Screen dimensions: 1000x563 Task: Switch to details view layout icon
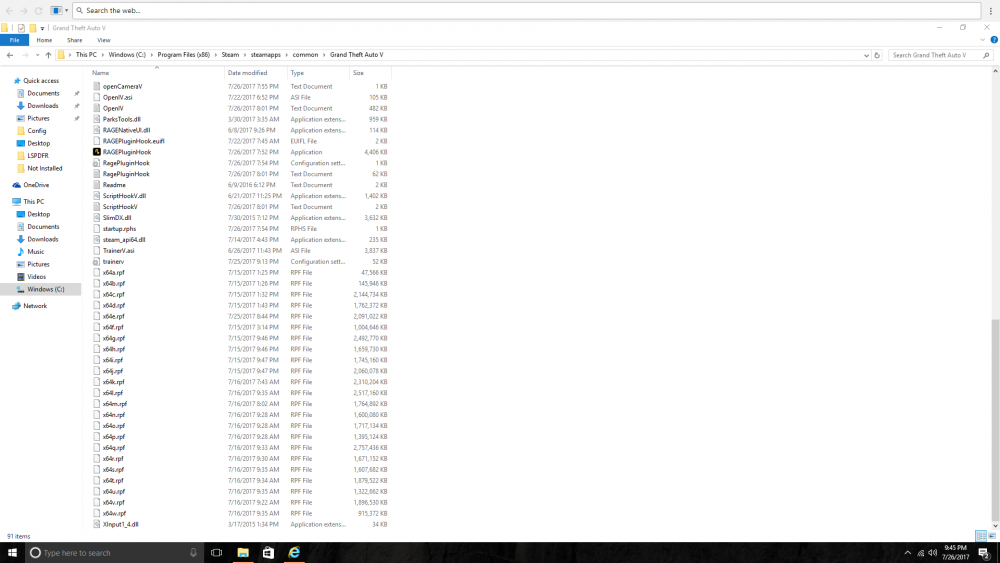click(981, 536)
